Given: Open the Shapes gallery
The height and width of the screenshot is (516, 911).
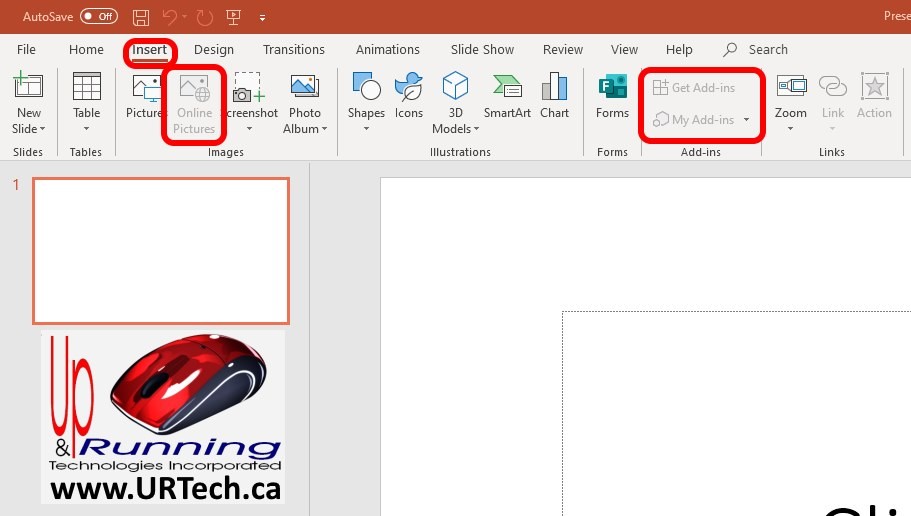Looking at the screenshot, I should coord(366,98).
